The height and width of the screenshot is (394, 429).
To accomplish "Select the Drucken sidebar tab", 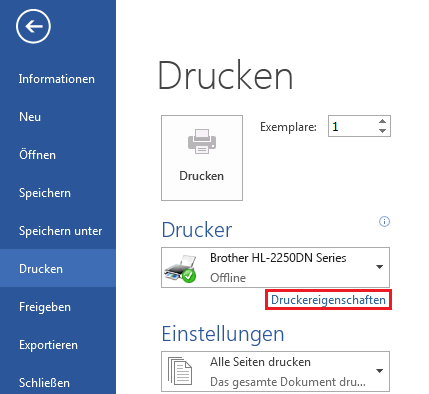I will [58, 268].
